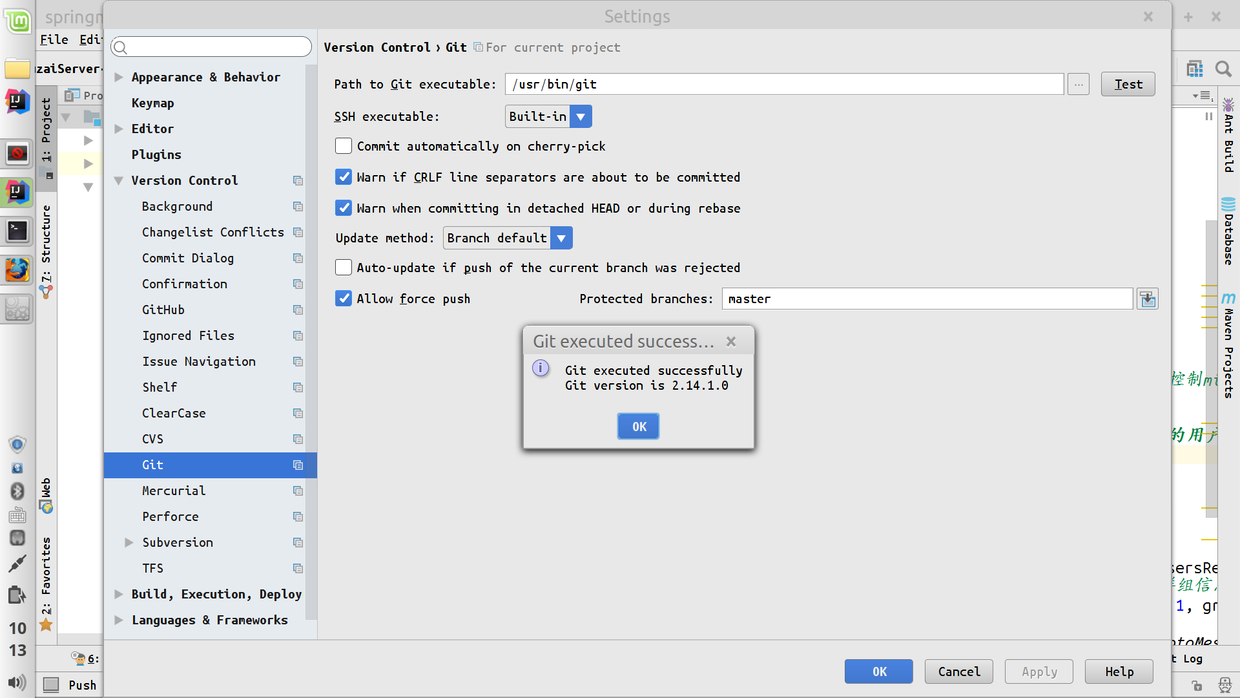The image size is (1240, 698).
Task: Enable Commit automatically on cherry-pick
Action: [x=343, y=146]
